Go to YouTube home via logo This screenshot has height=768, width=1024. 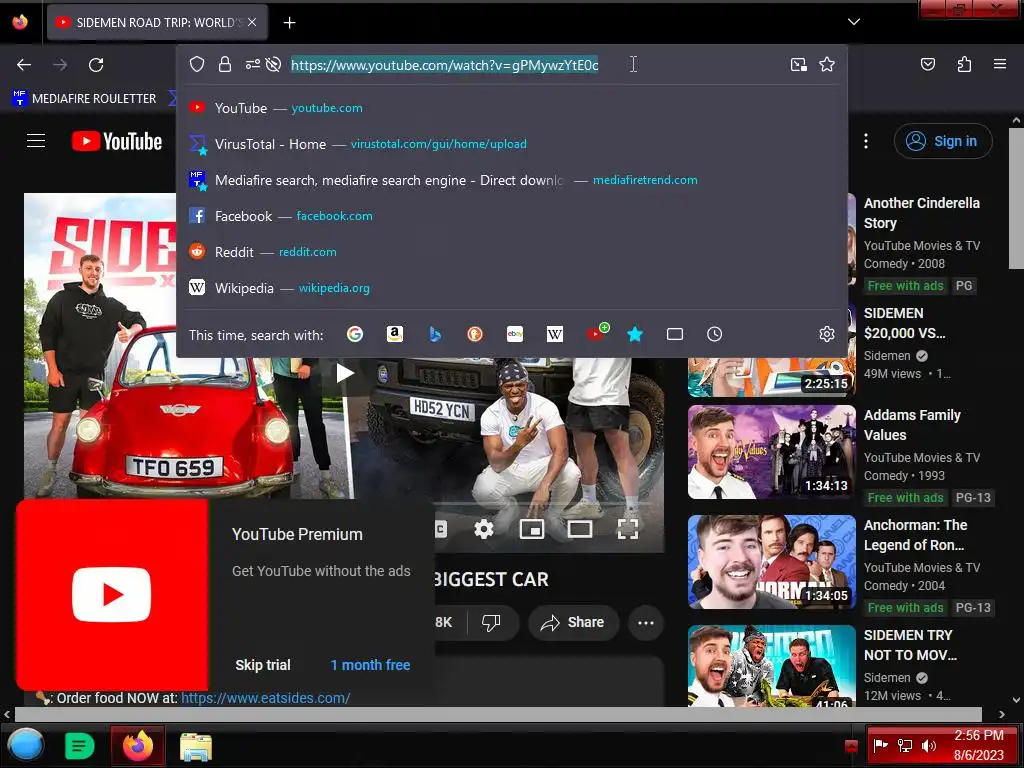click(x=117, y=141)
